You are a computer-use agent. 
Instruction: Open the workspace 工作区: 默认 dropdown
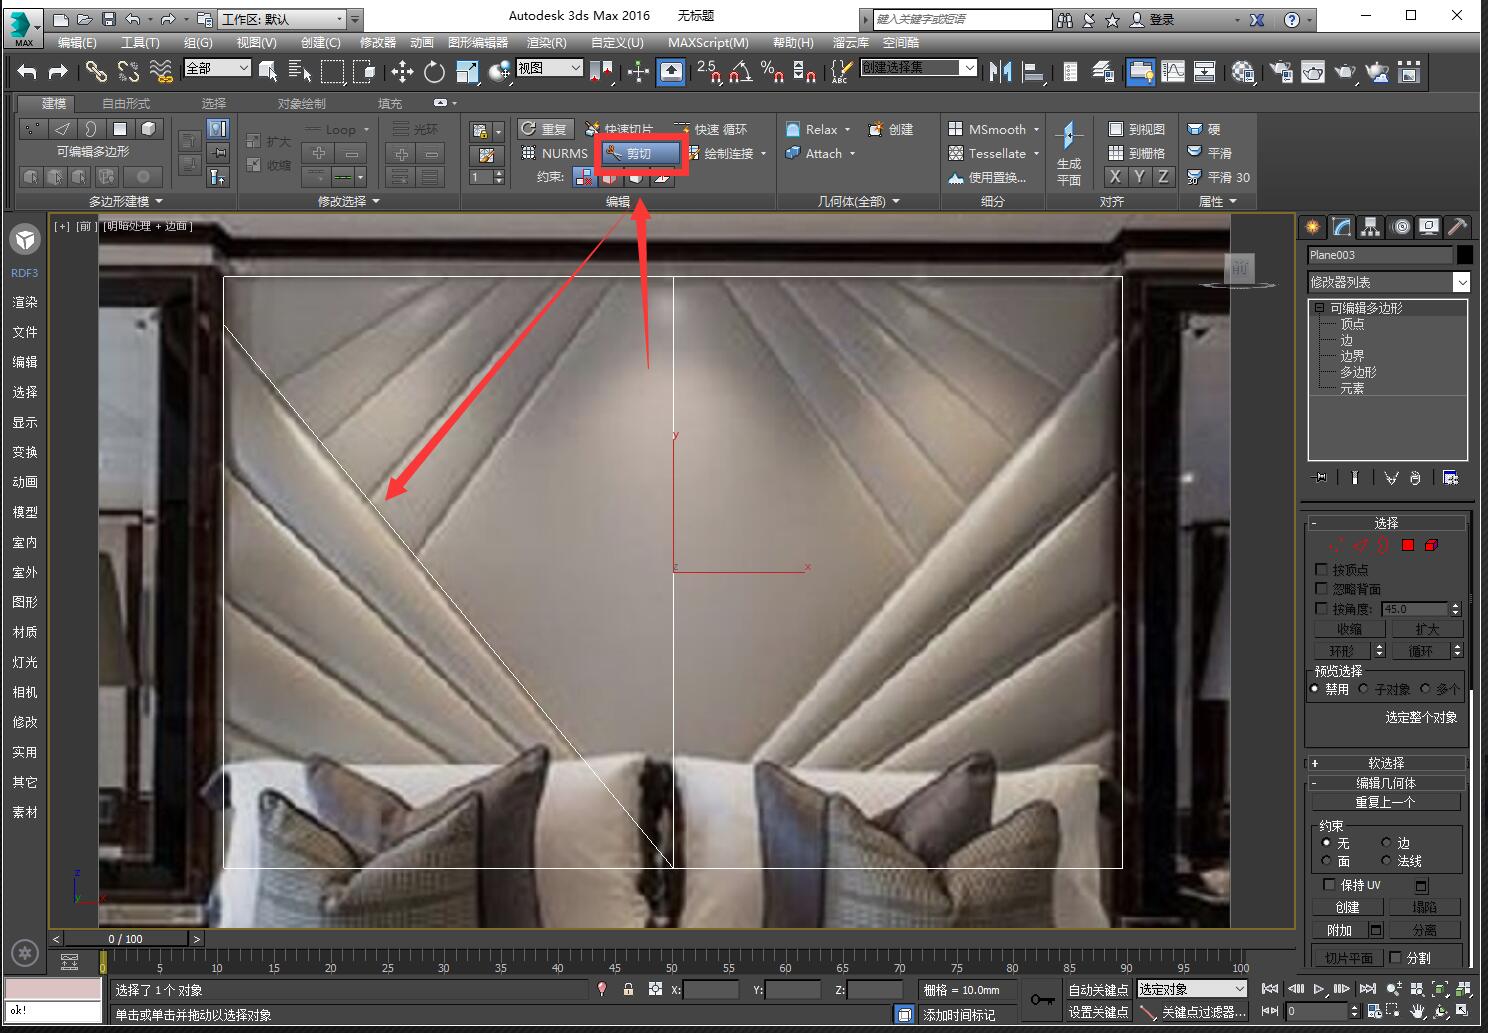coord(281,19)
